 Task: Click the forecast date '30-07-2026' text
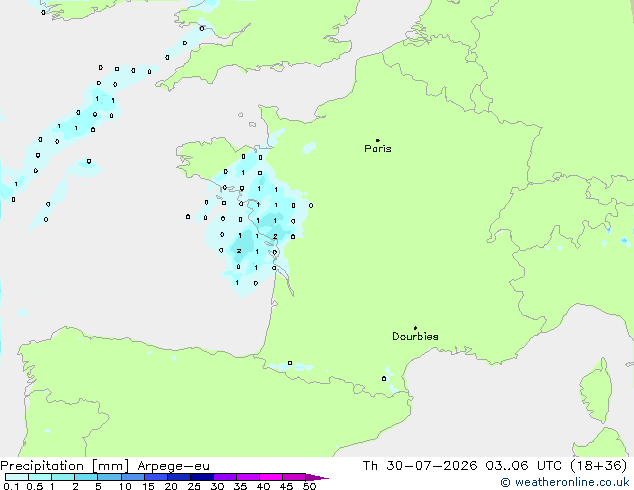[x=431, y=466]
